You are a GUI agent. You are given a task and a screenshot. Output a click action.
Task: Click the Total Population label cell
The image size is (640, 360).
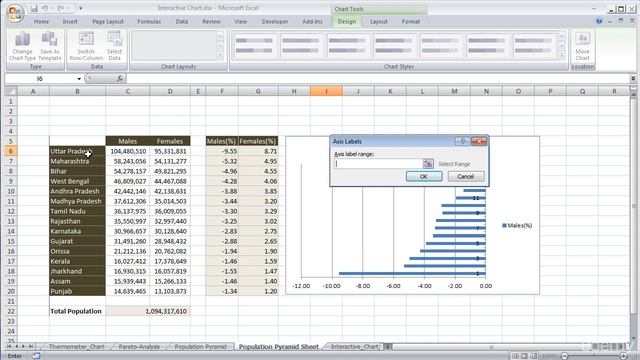point(77,311)
